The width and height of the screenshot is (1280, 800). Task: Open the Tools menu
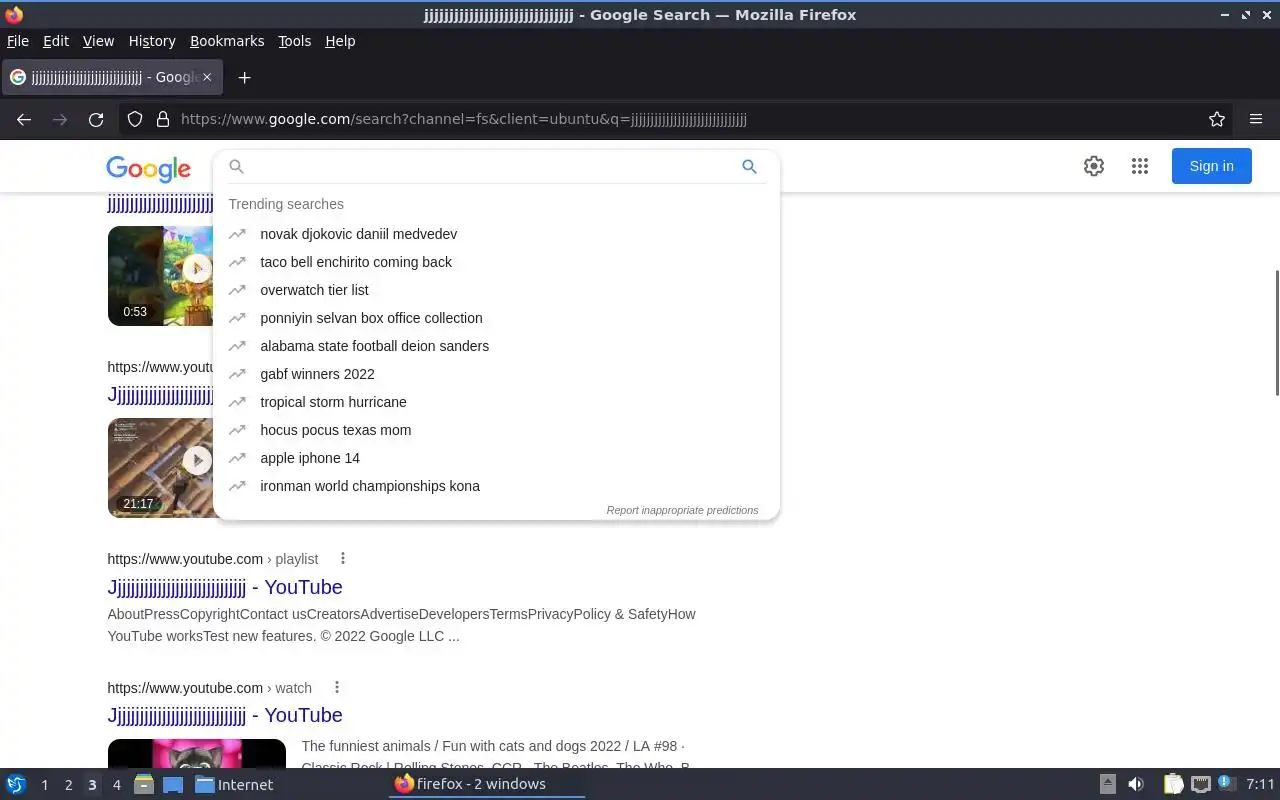[295, 41]
